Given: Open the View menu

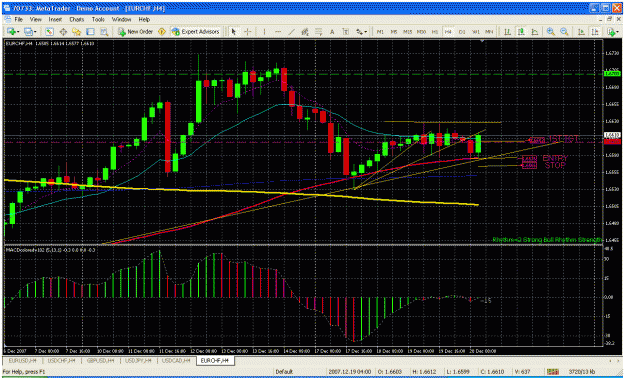Looking at the screenshot, I should click(x=35, y=19).
